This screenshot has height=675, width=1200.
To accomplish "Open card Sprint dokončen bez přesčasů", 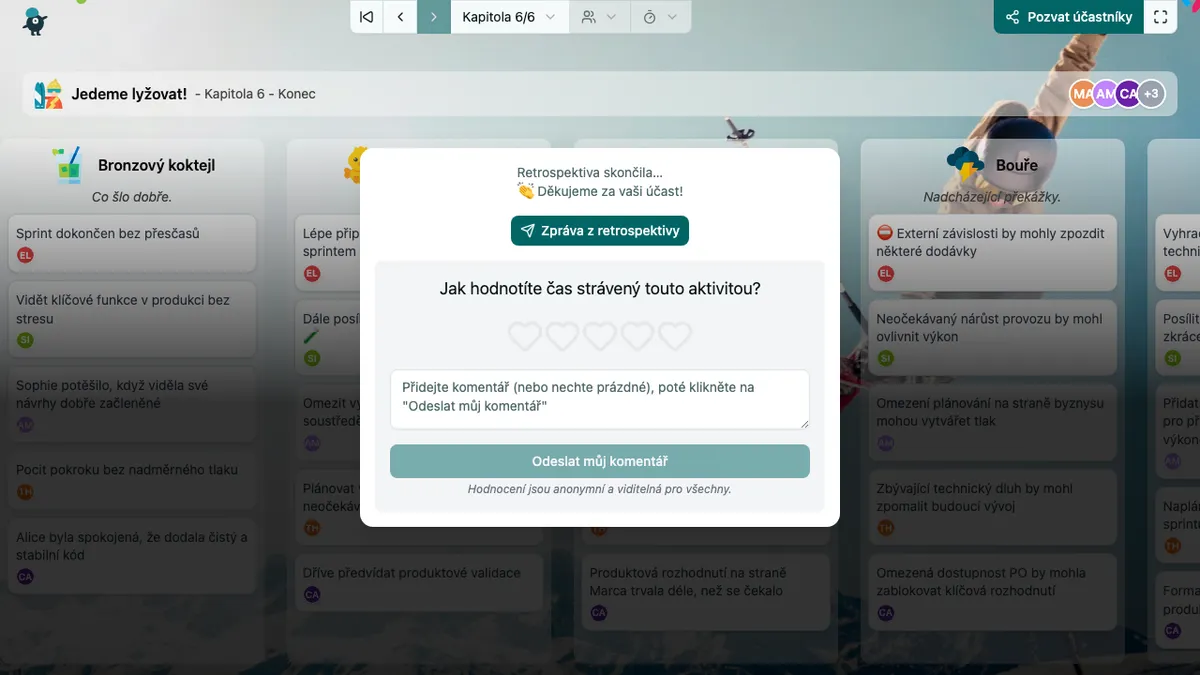I will tap(132, 243).
